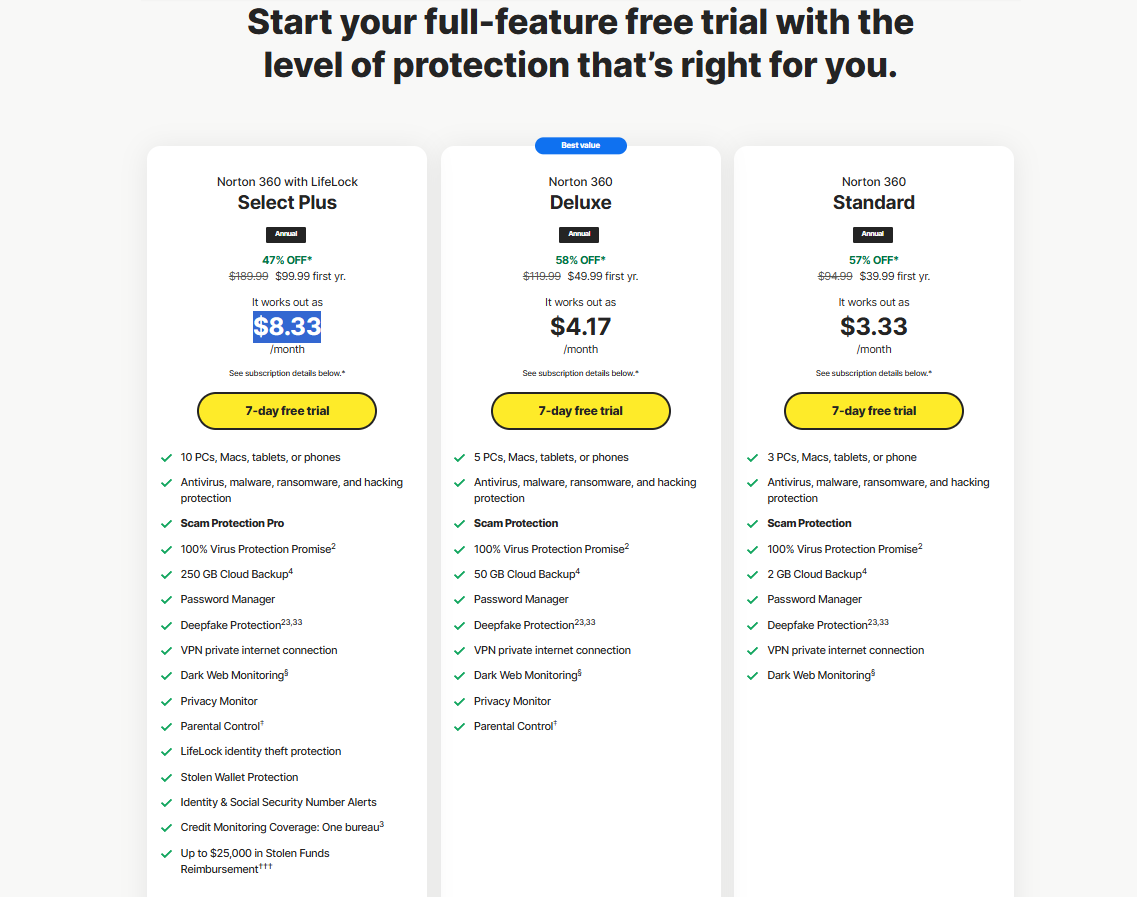Screen dimensions: 1137x897
Task: Click the highlighted $8.33 monthly price
Action: (286, 326)
